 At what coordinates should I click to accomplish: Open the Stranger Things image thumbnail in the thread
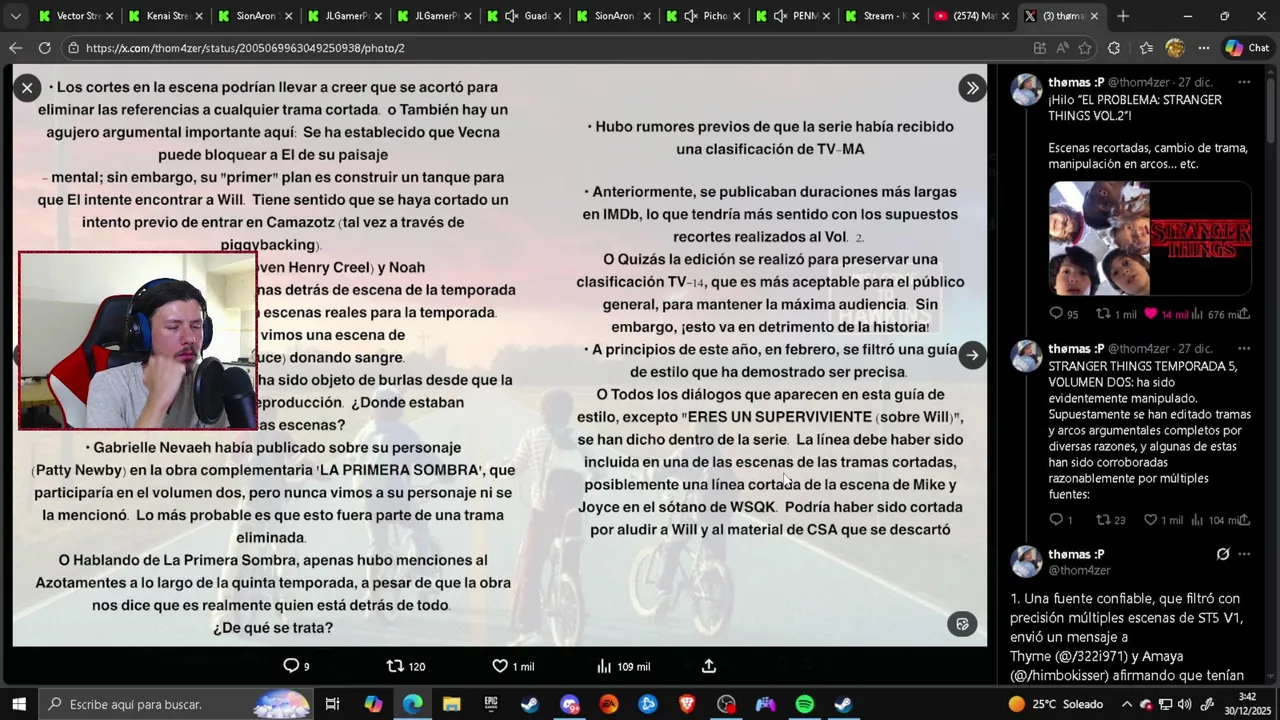pos(1150,238)
